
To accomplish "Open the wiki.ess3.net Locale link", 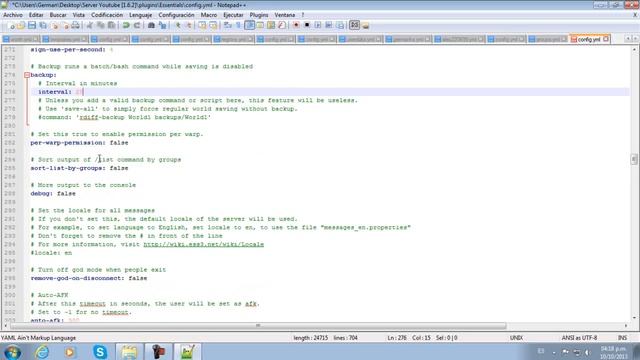I will pos(203,244).
